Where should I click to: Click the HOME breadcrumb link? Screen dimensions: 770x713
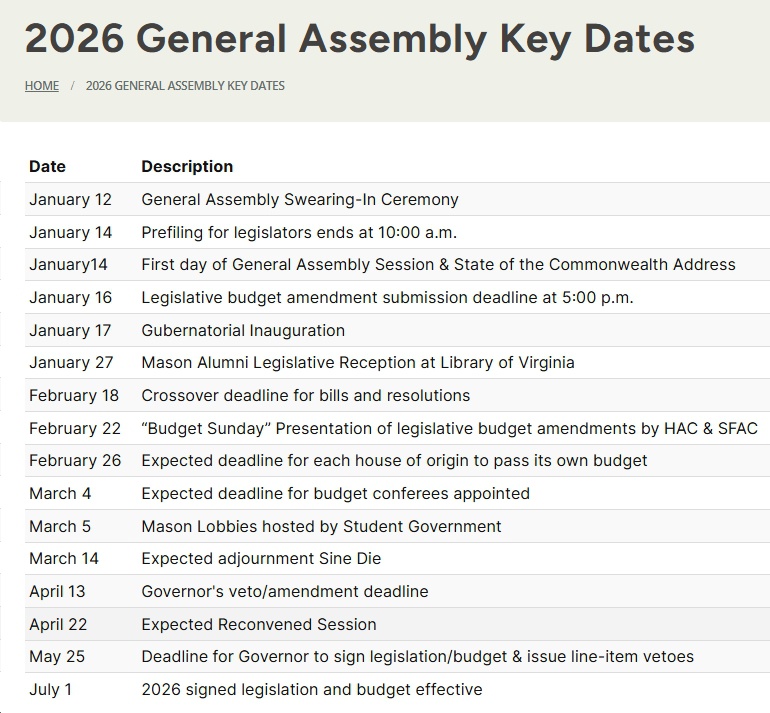42,86
